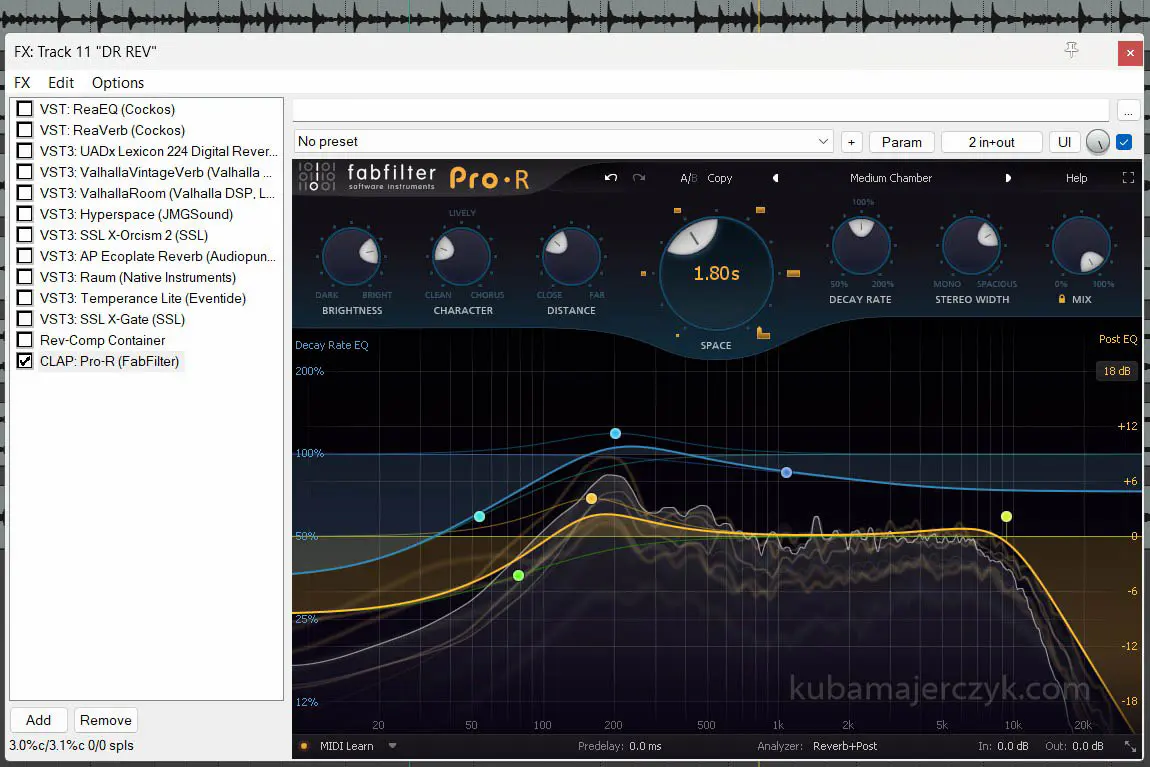Image resolution: width=1150 pixels, height=767 pixels.
Task: Click the plus button beside preset box
Action: coord(851,142)
